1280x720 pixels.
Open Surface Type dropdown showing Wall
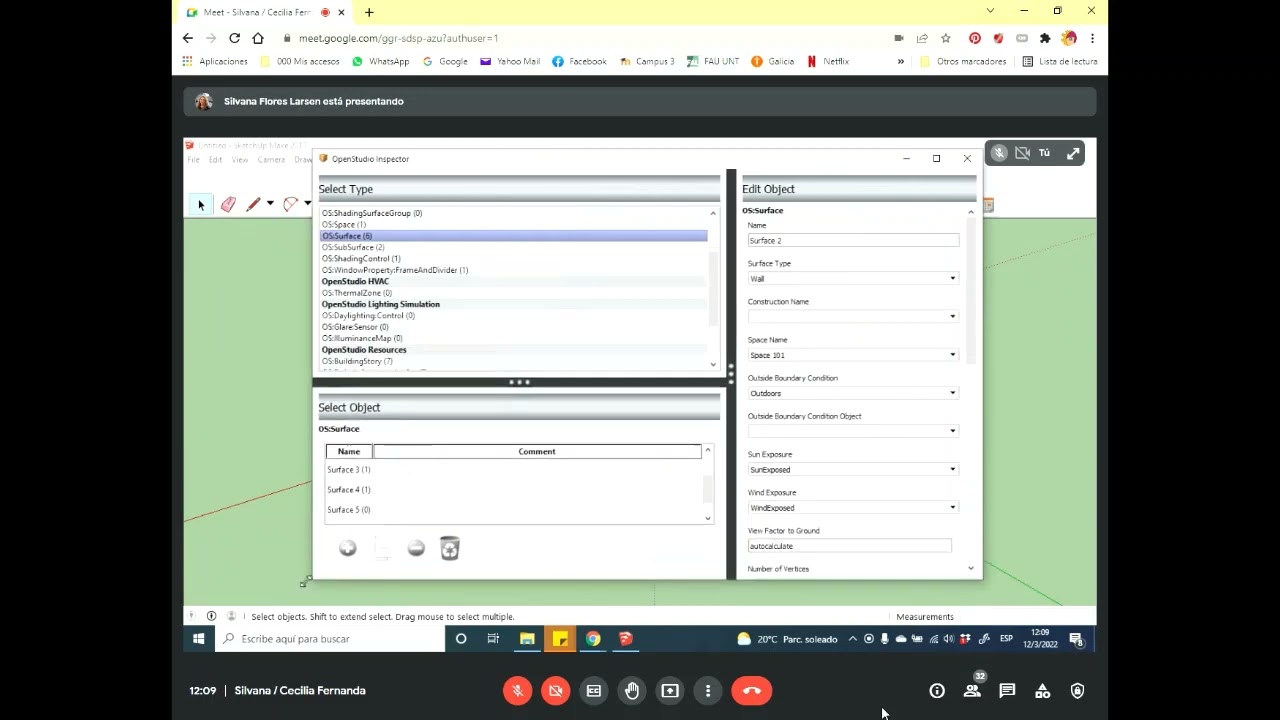click(x=853, y=279)
